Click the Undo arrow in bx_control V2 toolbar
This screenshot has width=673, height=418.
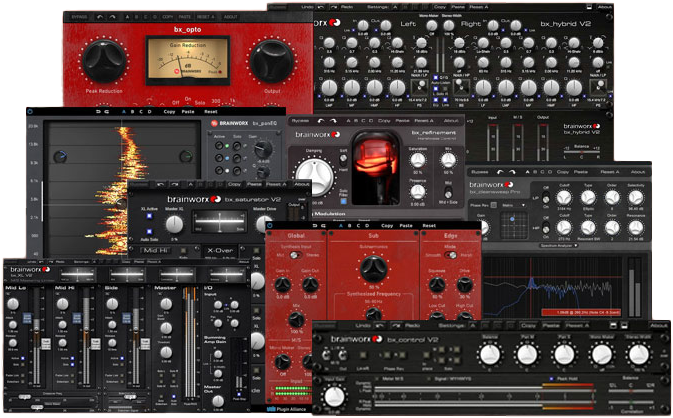(x=379, y=326)
